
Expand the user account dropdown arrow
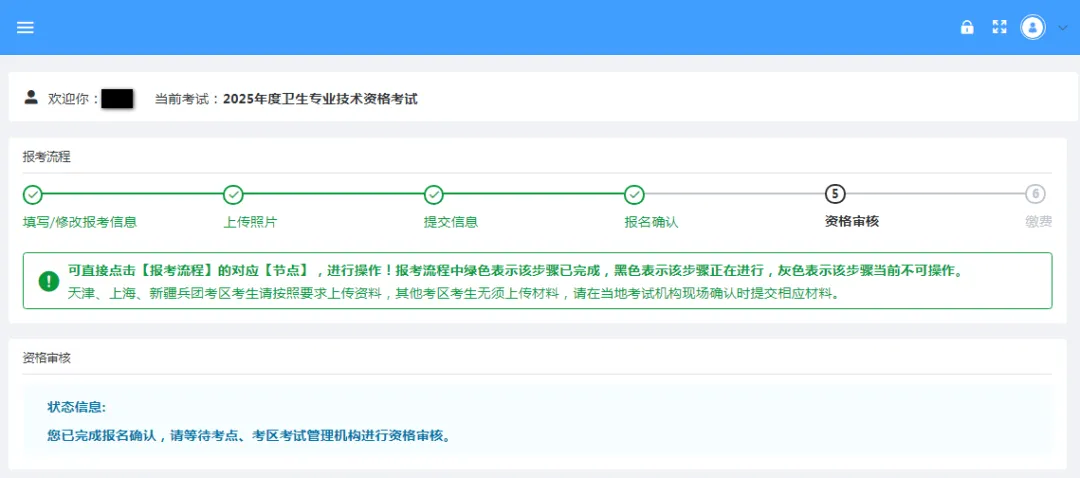point(1062,28)
